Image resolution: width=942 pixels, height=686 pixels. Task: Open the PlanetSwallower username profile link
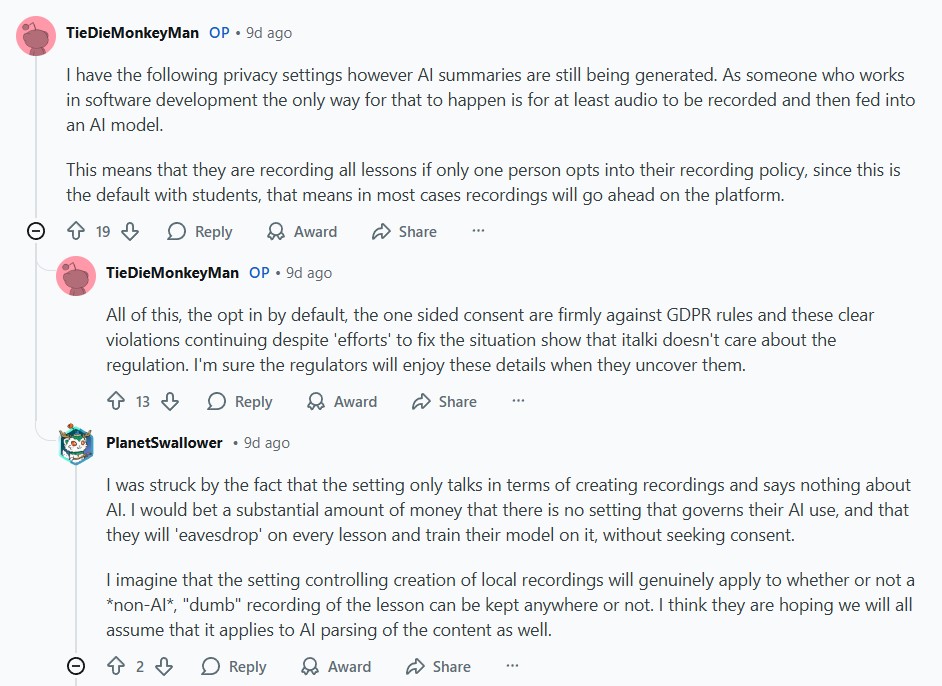coord(164,442)
